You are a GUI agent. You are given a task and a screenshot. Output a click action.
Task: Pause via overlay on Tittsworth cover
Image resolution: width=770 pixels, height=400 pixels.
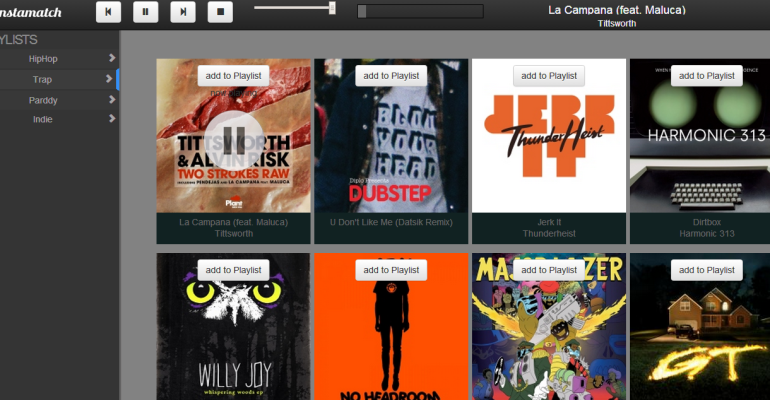pyautogui.click(x=234, y=141)
